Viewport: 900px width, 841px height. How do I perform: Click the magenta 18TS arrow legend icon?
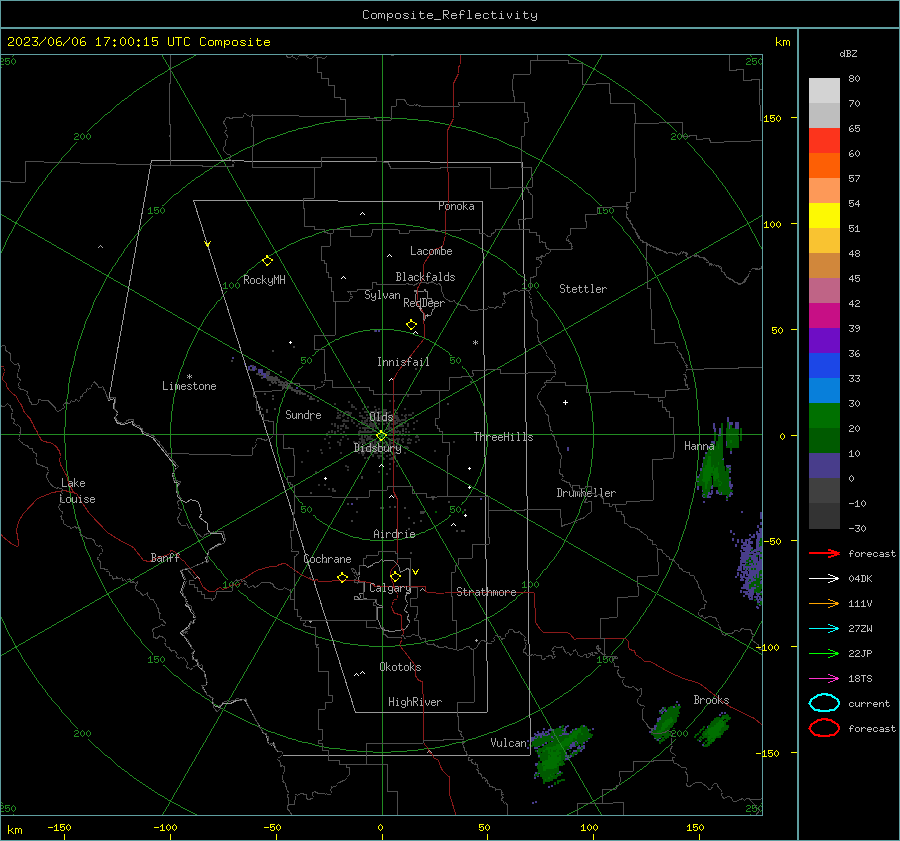pos(824,679)
